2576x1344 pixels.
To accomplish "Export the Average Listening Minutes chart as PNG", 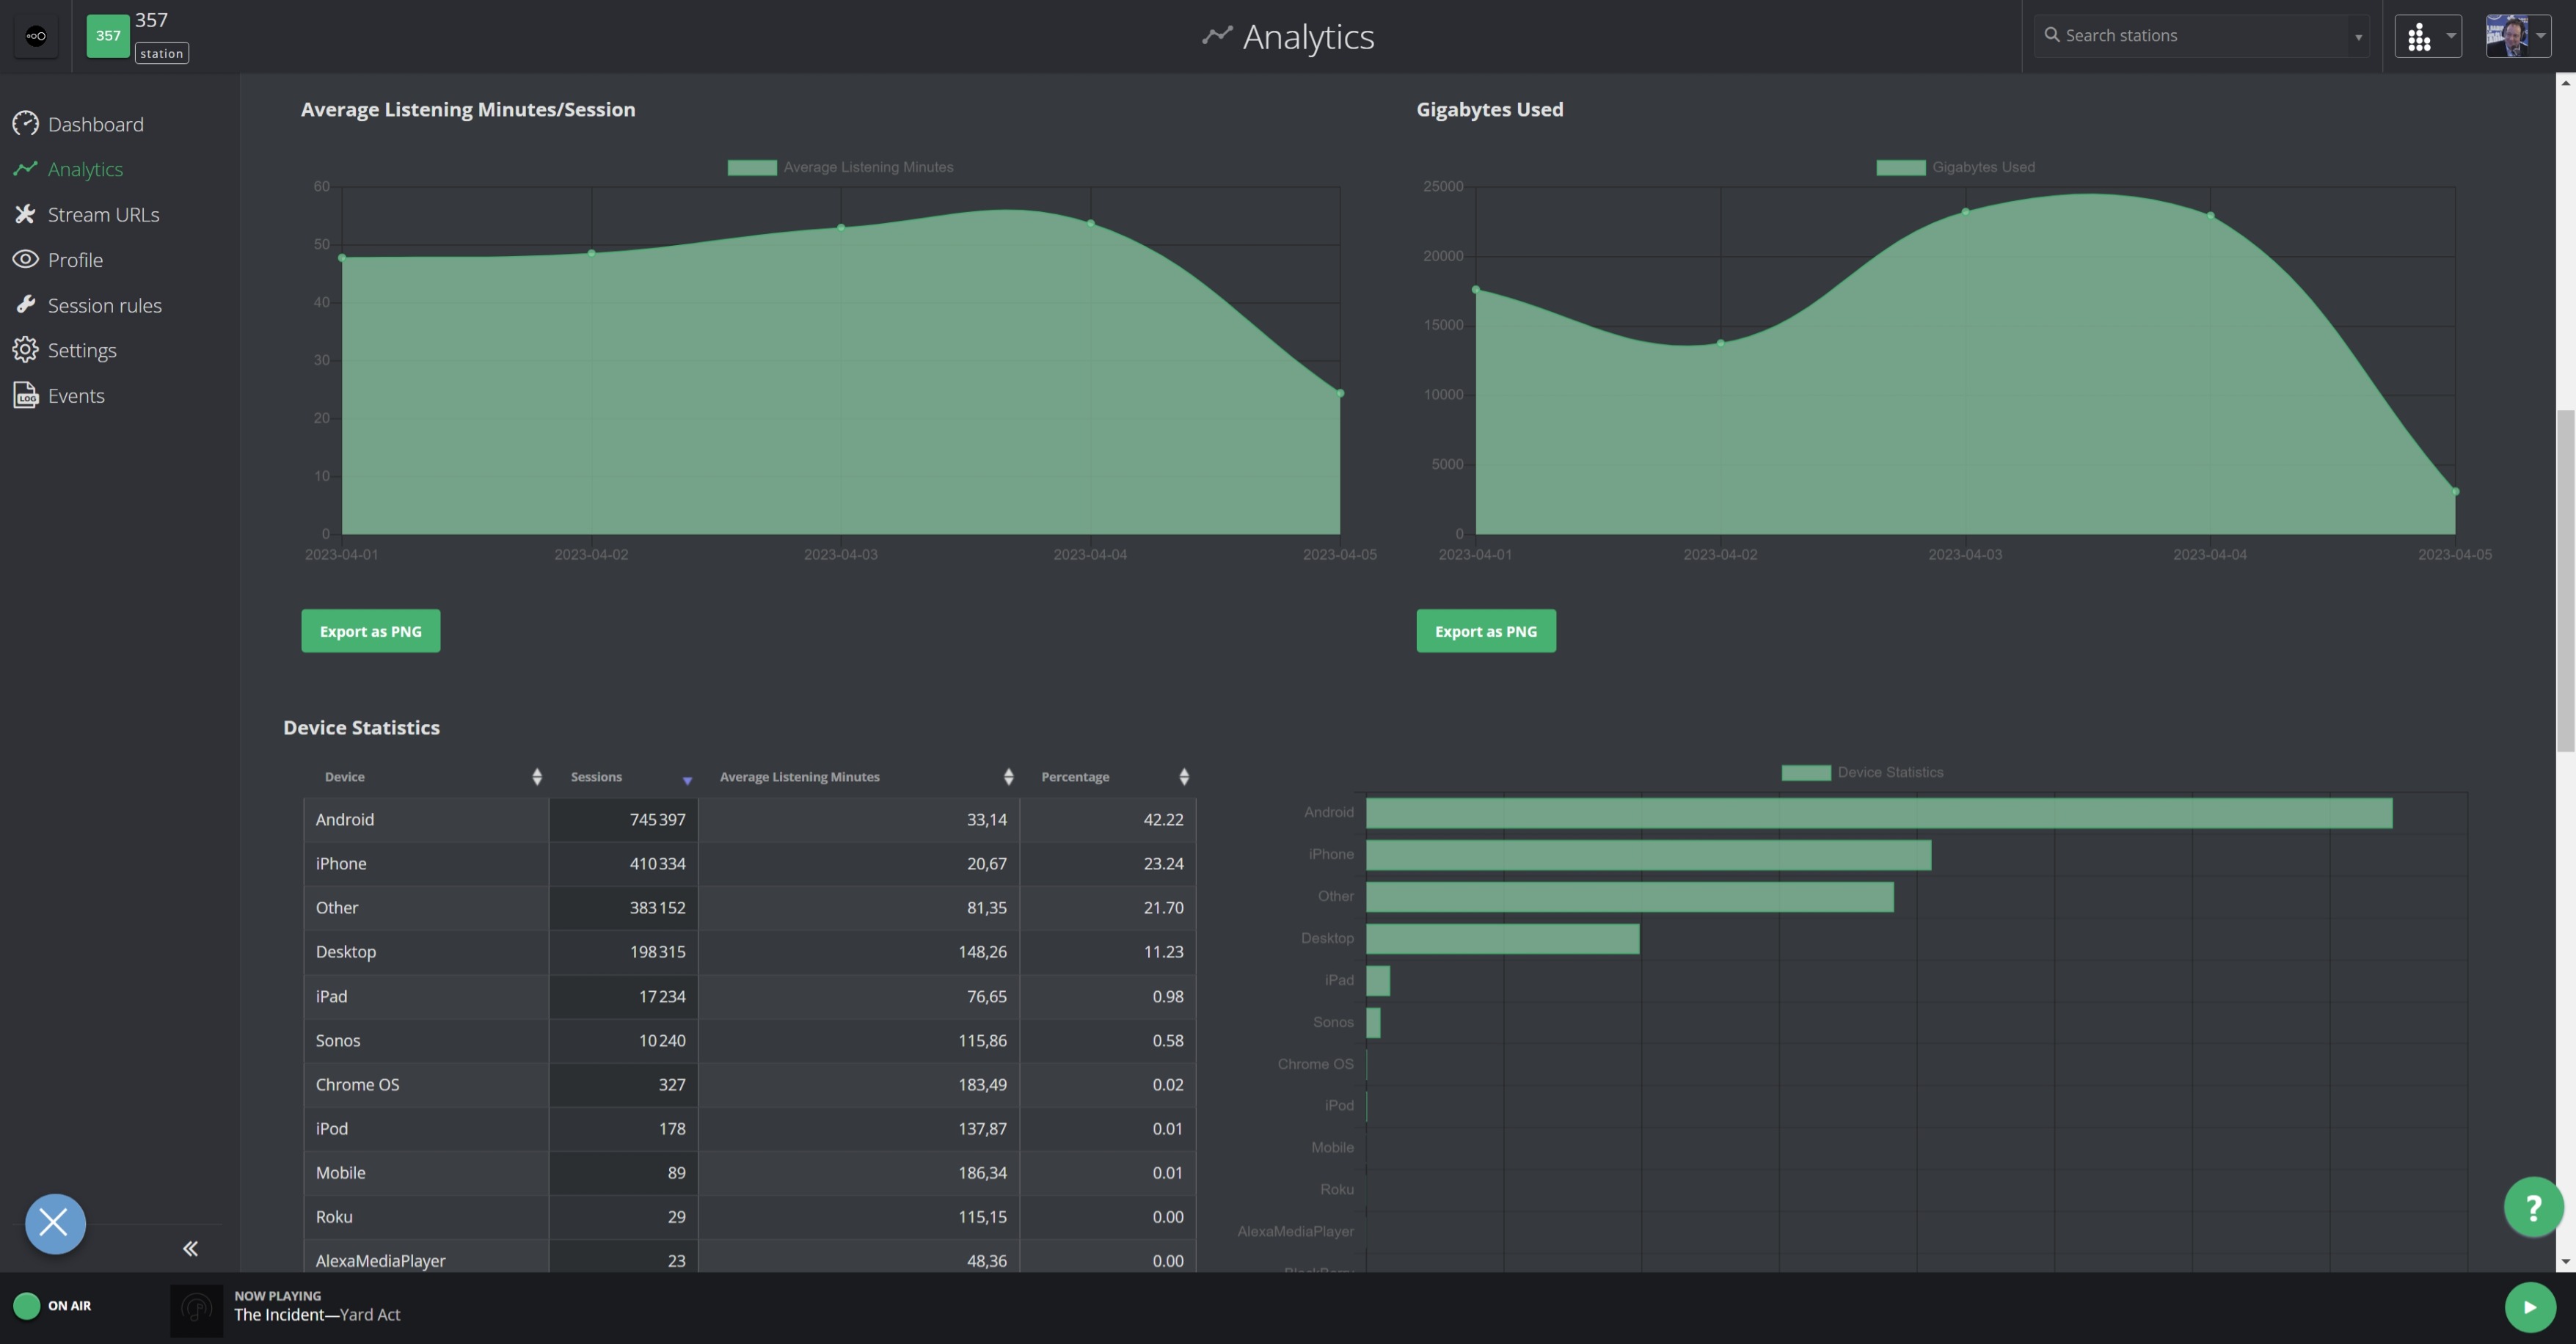I will (370, 631).
